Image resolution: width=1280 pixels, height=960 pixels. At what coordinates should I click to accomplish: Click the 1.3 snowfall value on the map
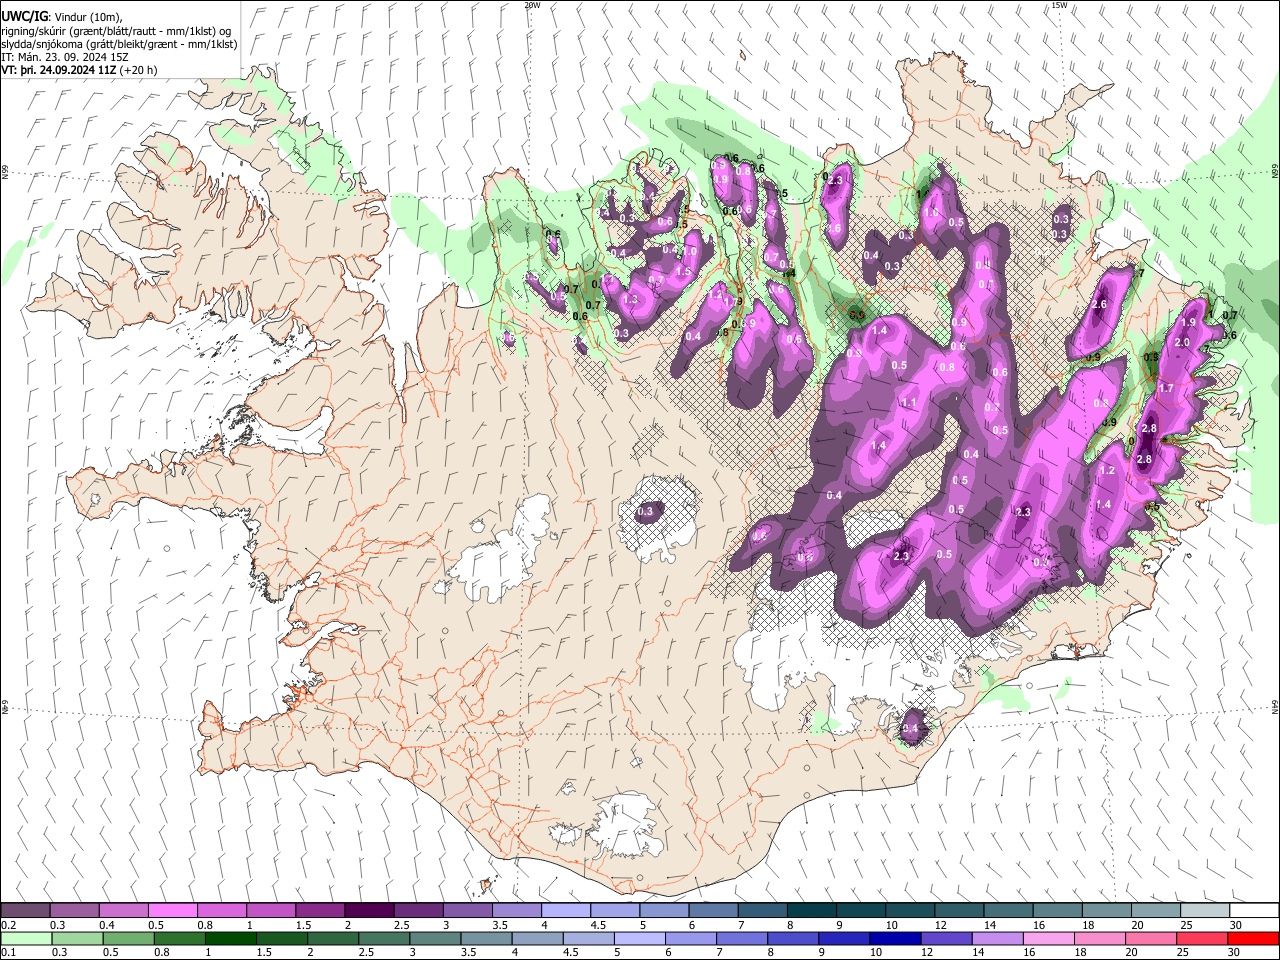pos(630,299)
